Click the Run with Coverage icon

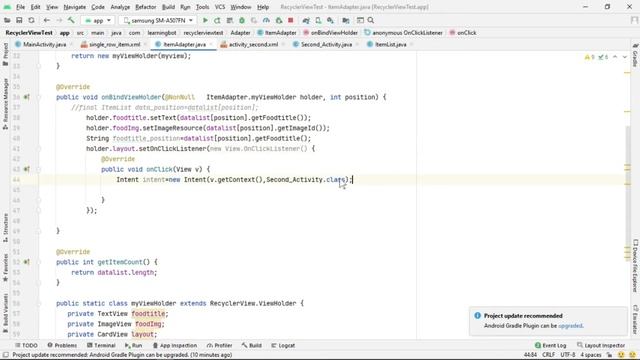click(254, 20)
